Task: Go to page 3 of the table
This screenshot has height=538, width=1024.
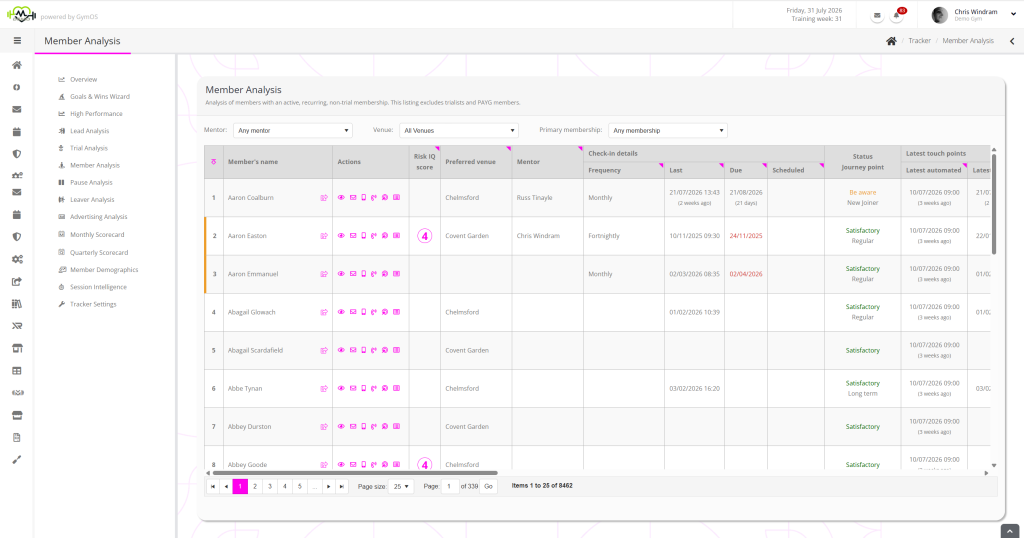Action: 270,486
